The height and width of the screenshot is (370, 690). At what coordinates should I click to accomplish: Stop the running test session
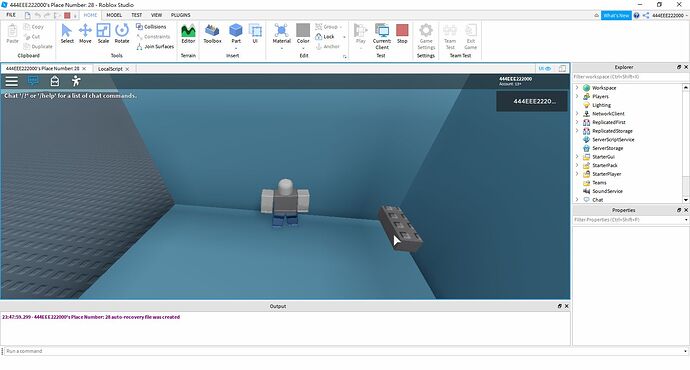pos(402,33)
